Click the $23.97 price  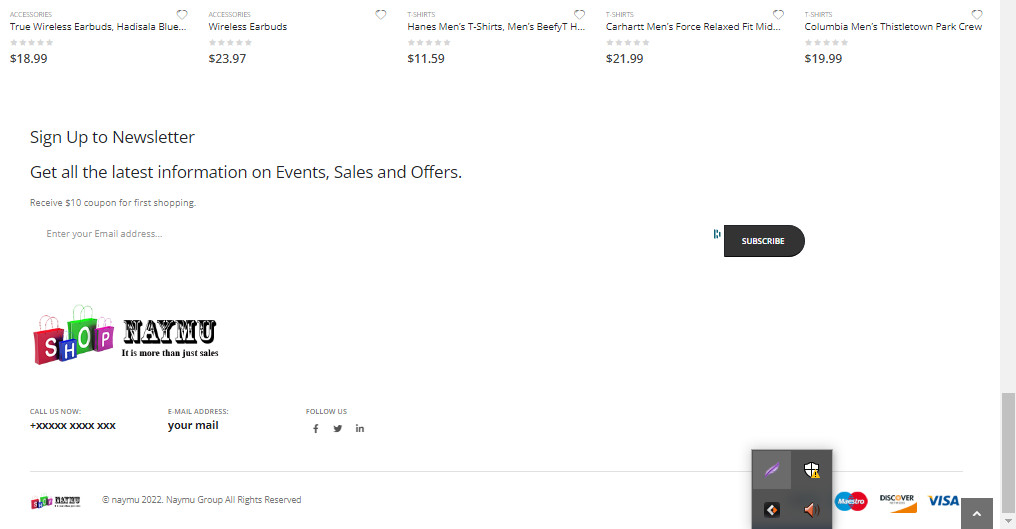[227, 58]
